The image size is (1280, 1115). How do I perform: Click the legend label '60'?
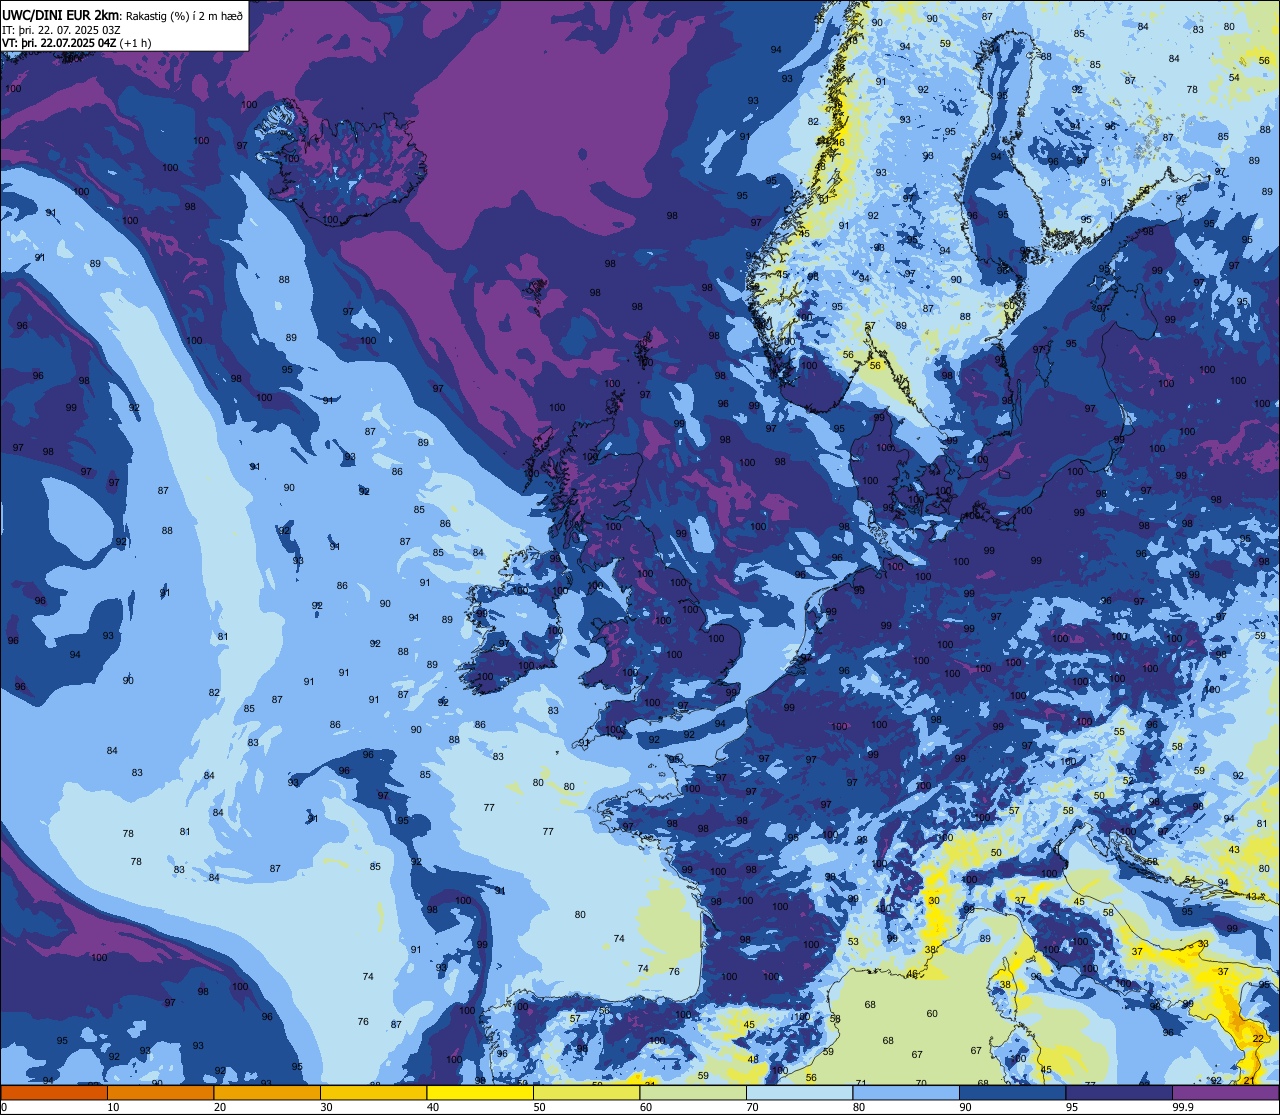tap(646, 1107)
